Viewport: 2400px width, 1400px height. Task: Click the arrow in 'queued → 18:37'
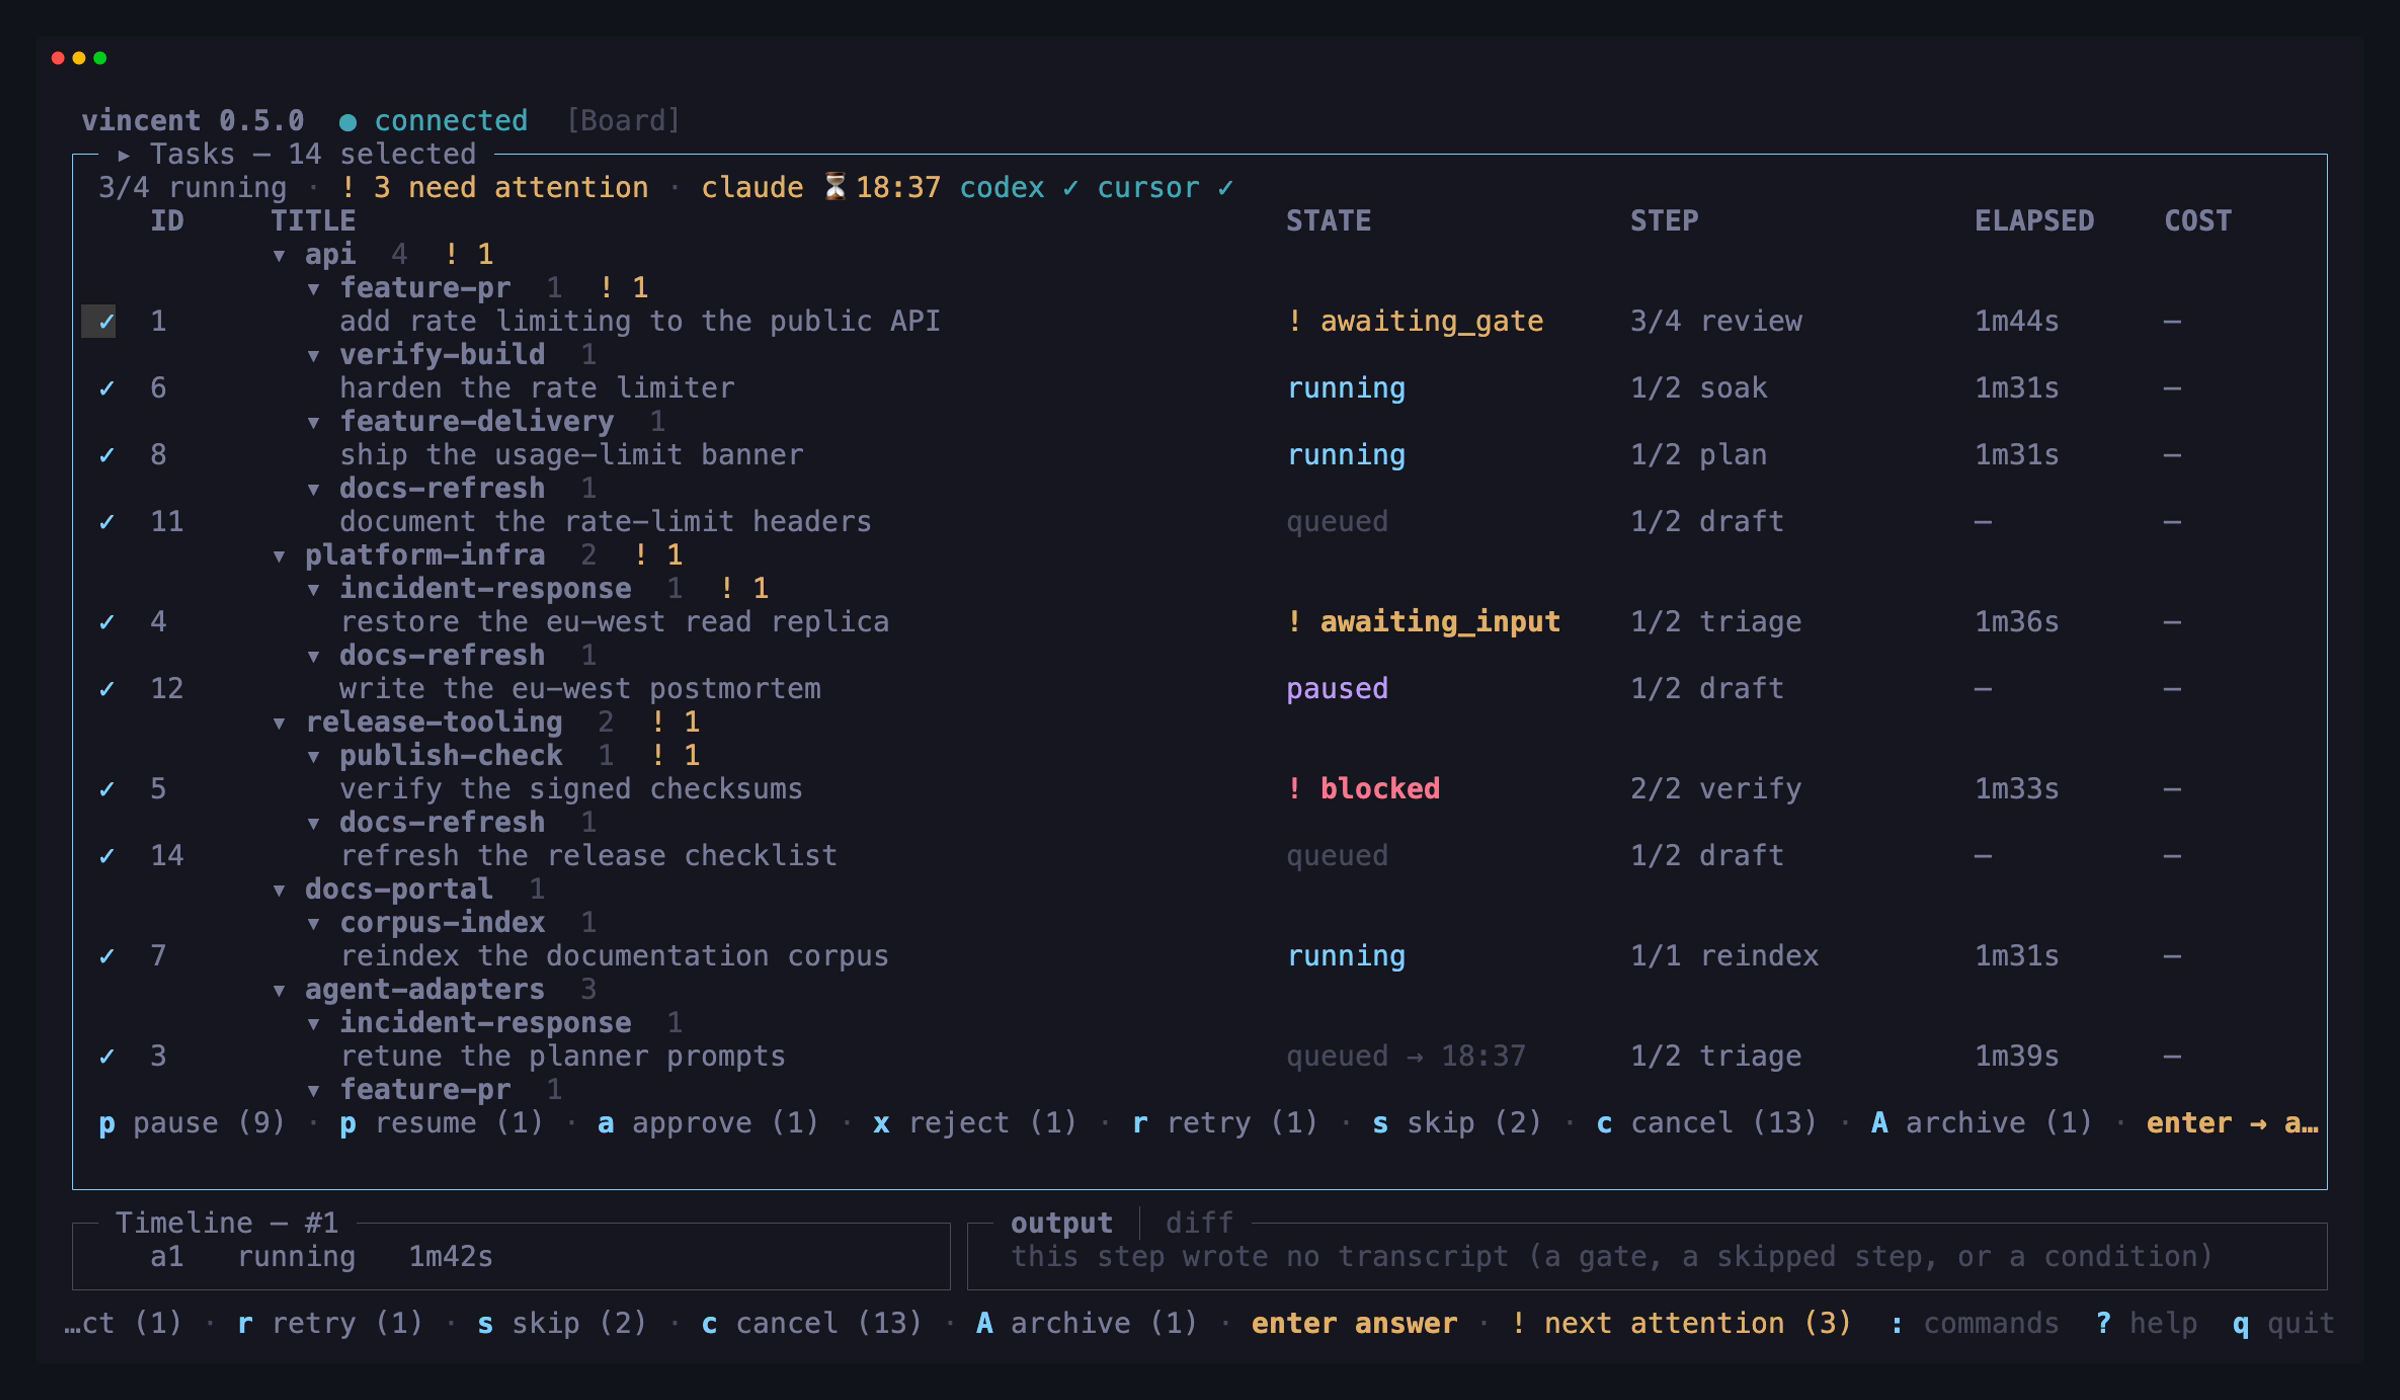[1414, 1057]
